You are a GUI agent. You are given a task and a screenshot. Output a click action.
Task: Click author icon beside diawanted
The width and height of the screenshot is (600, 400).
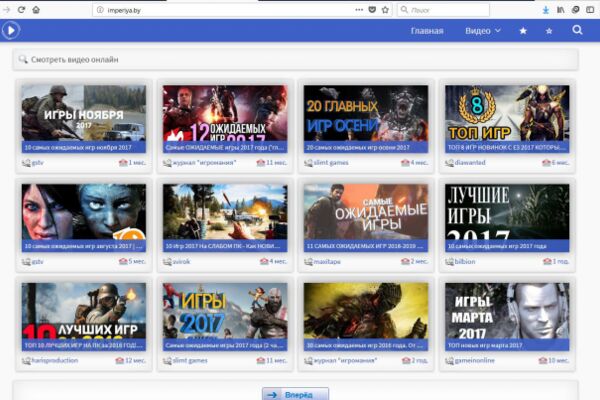[x=450, y=163]
